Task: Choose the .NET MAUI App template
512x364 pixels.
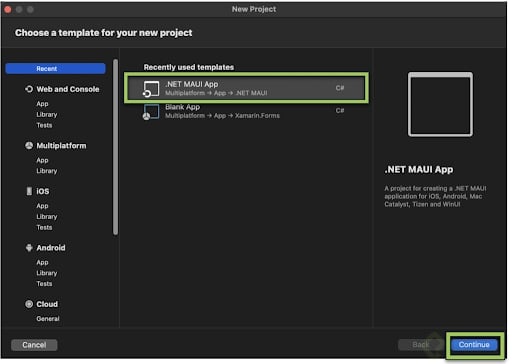Action: click(247, 88)
